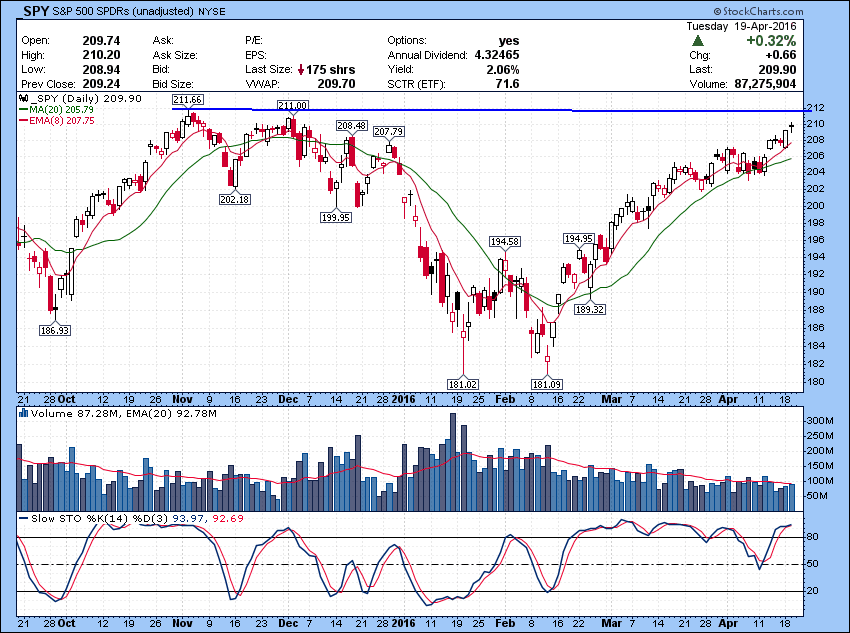Viewport: 850px width, 633px height.
Task: Click the Options value yes
Action: click(x=509, y=41)
